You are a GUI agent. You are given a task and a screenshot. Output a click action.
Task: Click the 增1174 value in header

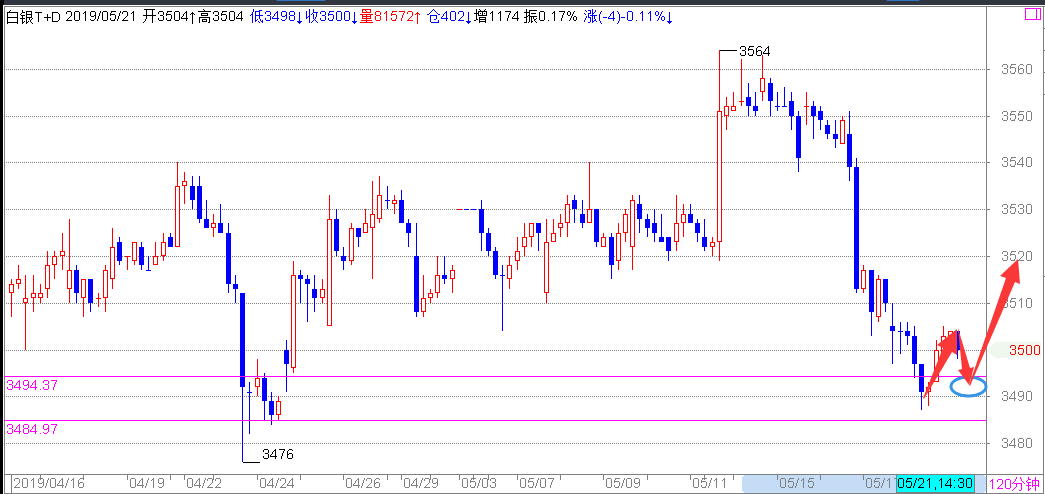[x=497, y=17]
